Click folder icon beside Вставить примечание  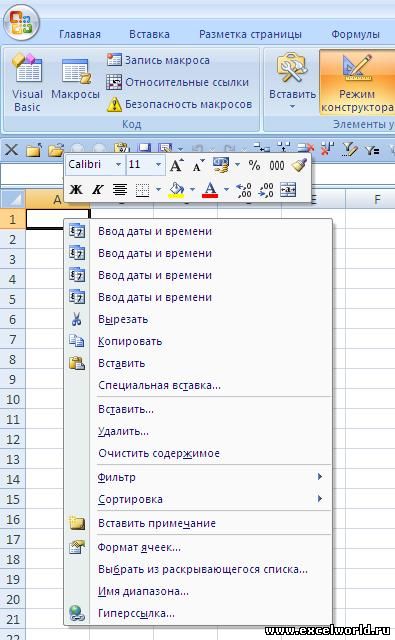pos(77,523)
